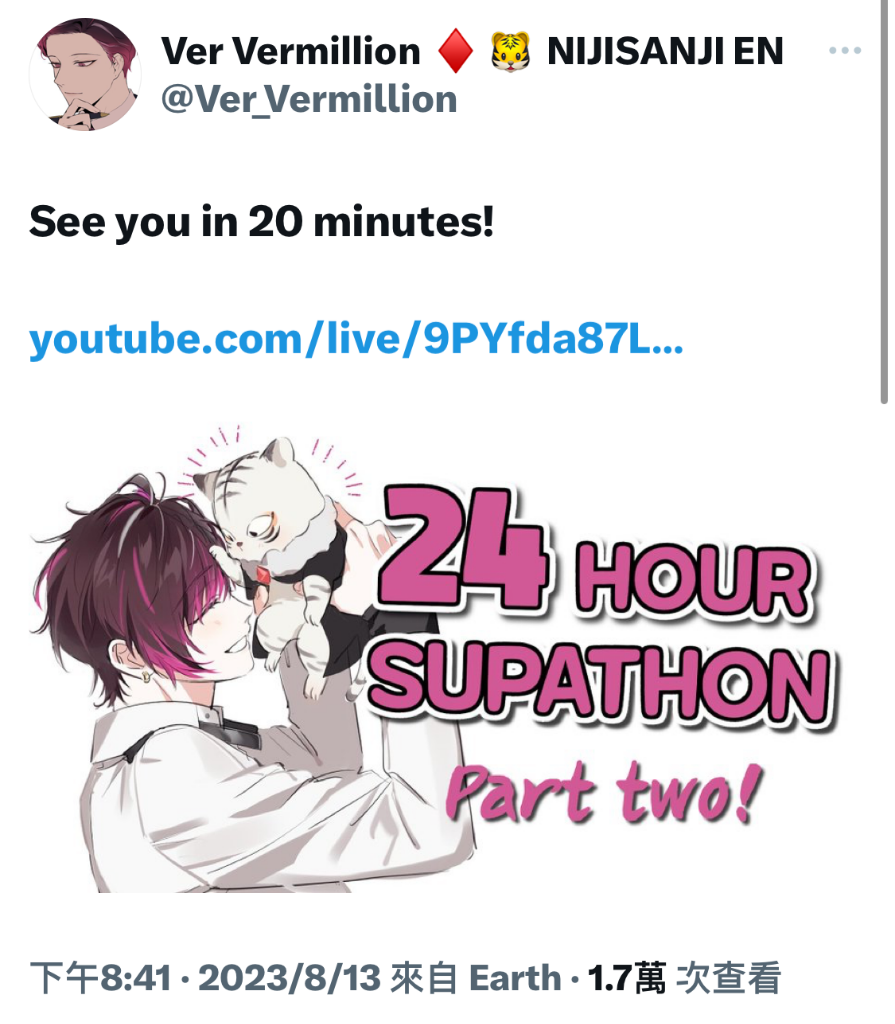Click the See you in 20 minutes! text
The image size is (895, 1024).
(261, 222)
